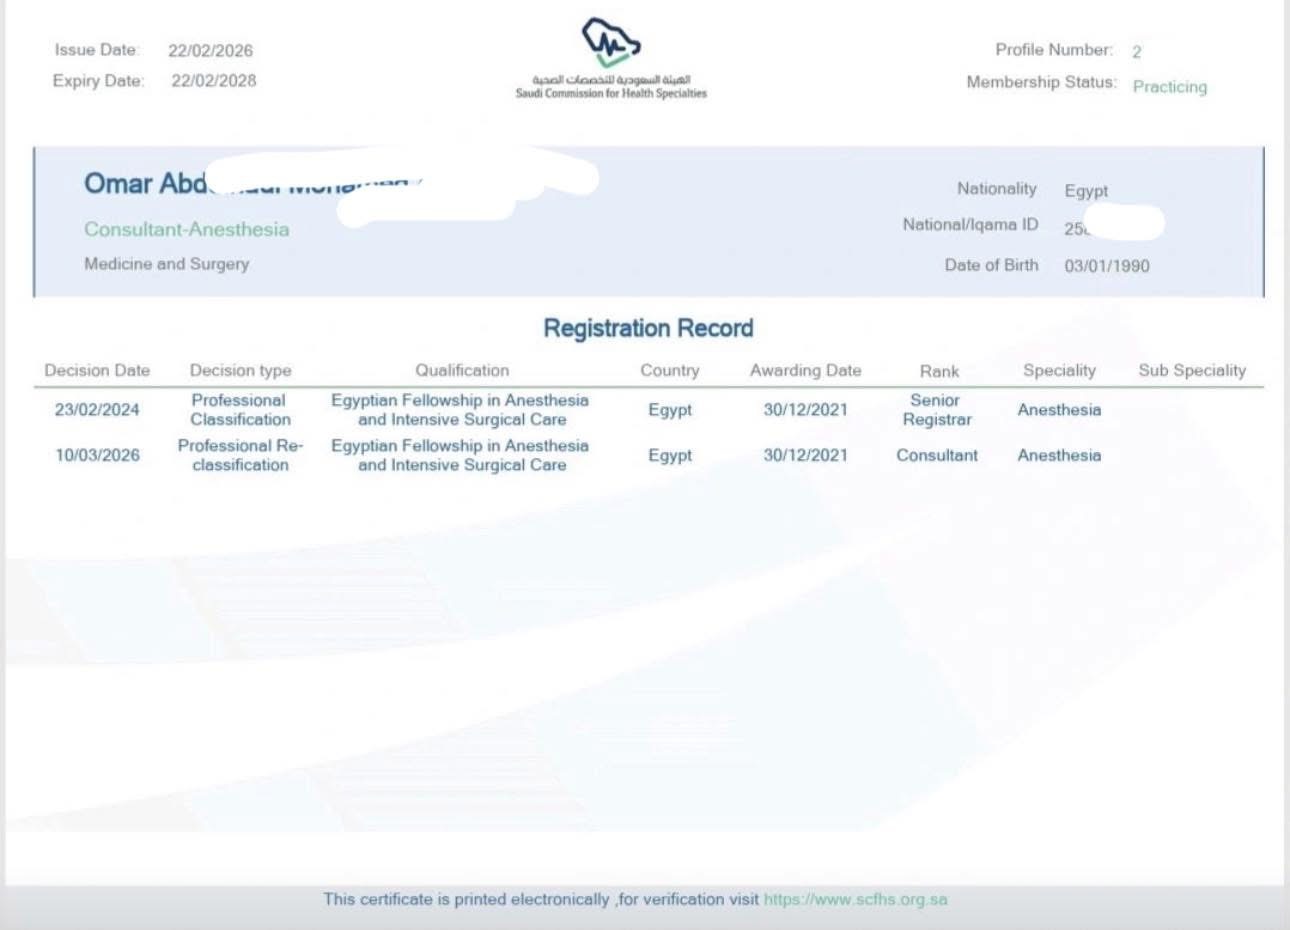This screenshot has height=930, width=1290.
Task: Click the Date of Birth value 03/01/1990
Action: tap(1106, 265)
